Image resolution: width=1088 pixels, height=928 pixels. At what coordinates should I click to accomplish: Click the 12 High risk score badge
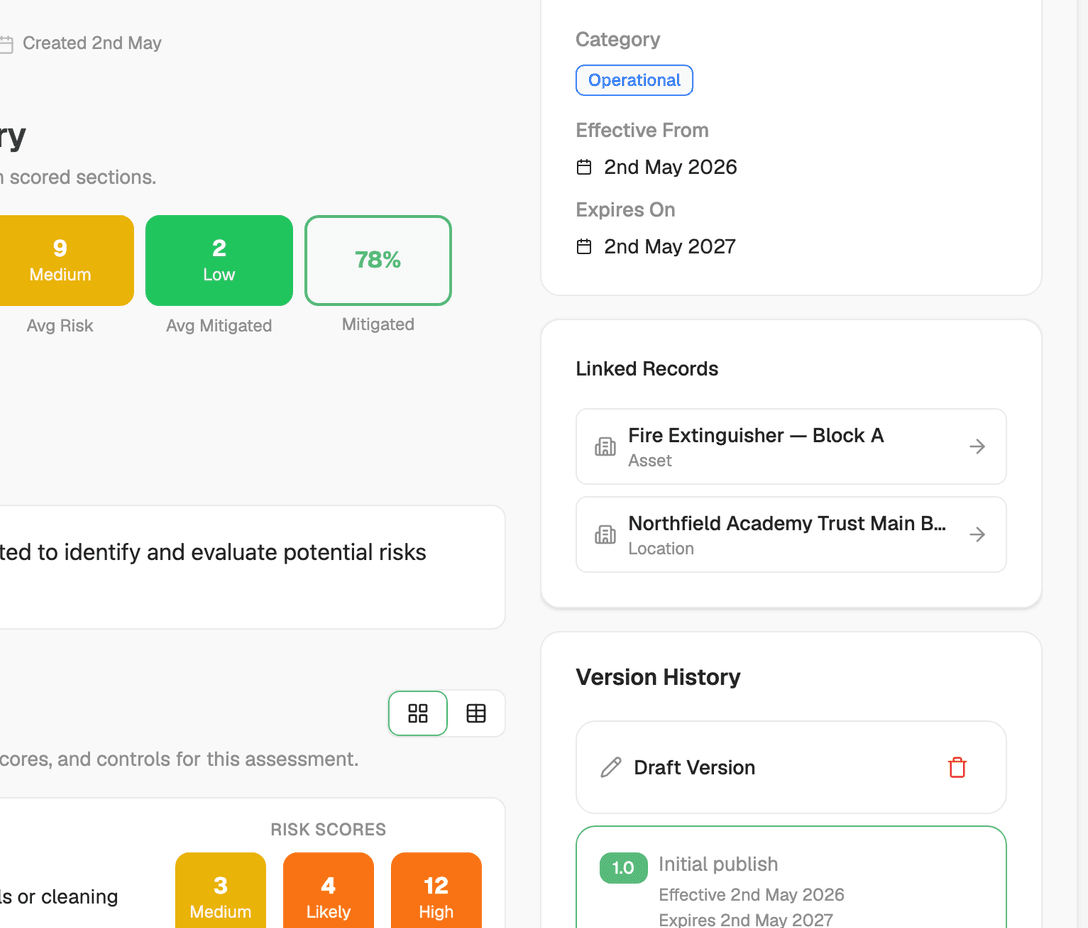coord(436,891)
